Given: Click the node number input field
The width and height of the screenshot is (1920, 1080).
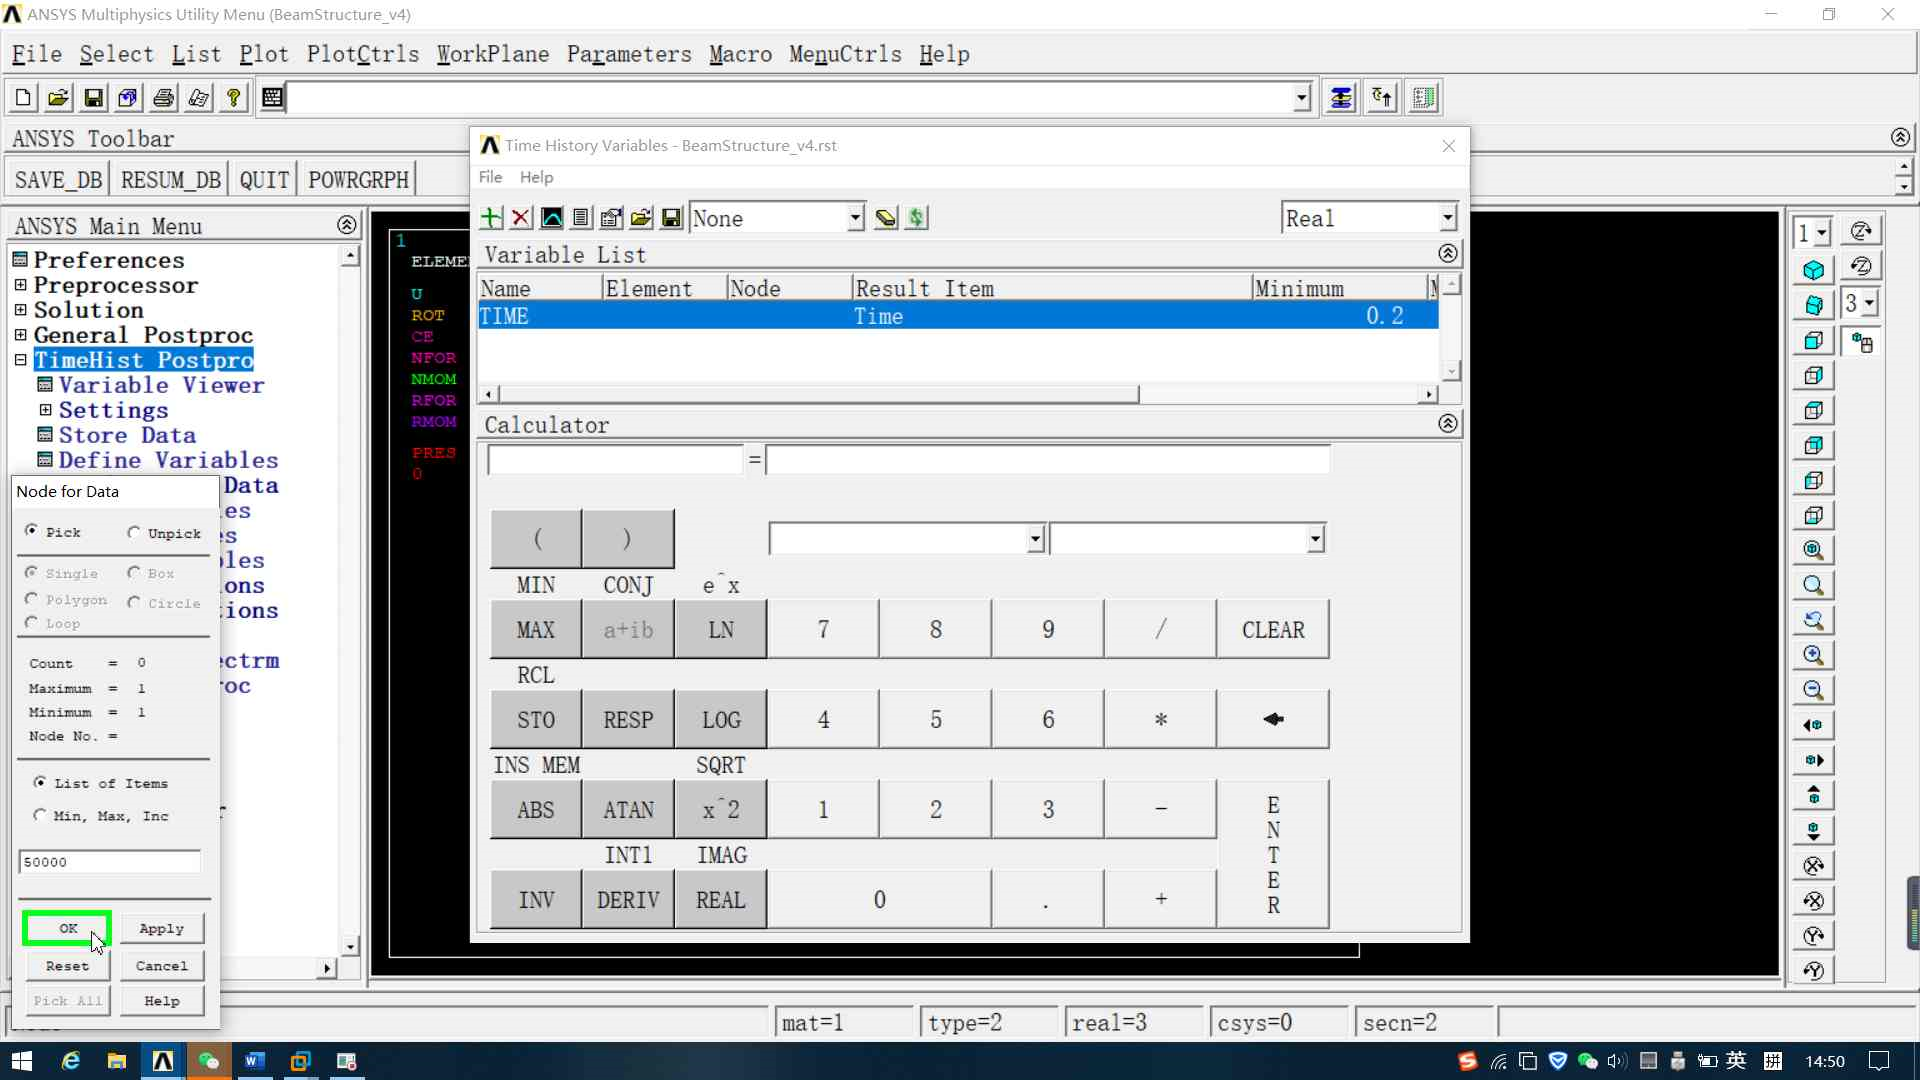Looking at the screenshot, I should [x=109, y=862].
